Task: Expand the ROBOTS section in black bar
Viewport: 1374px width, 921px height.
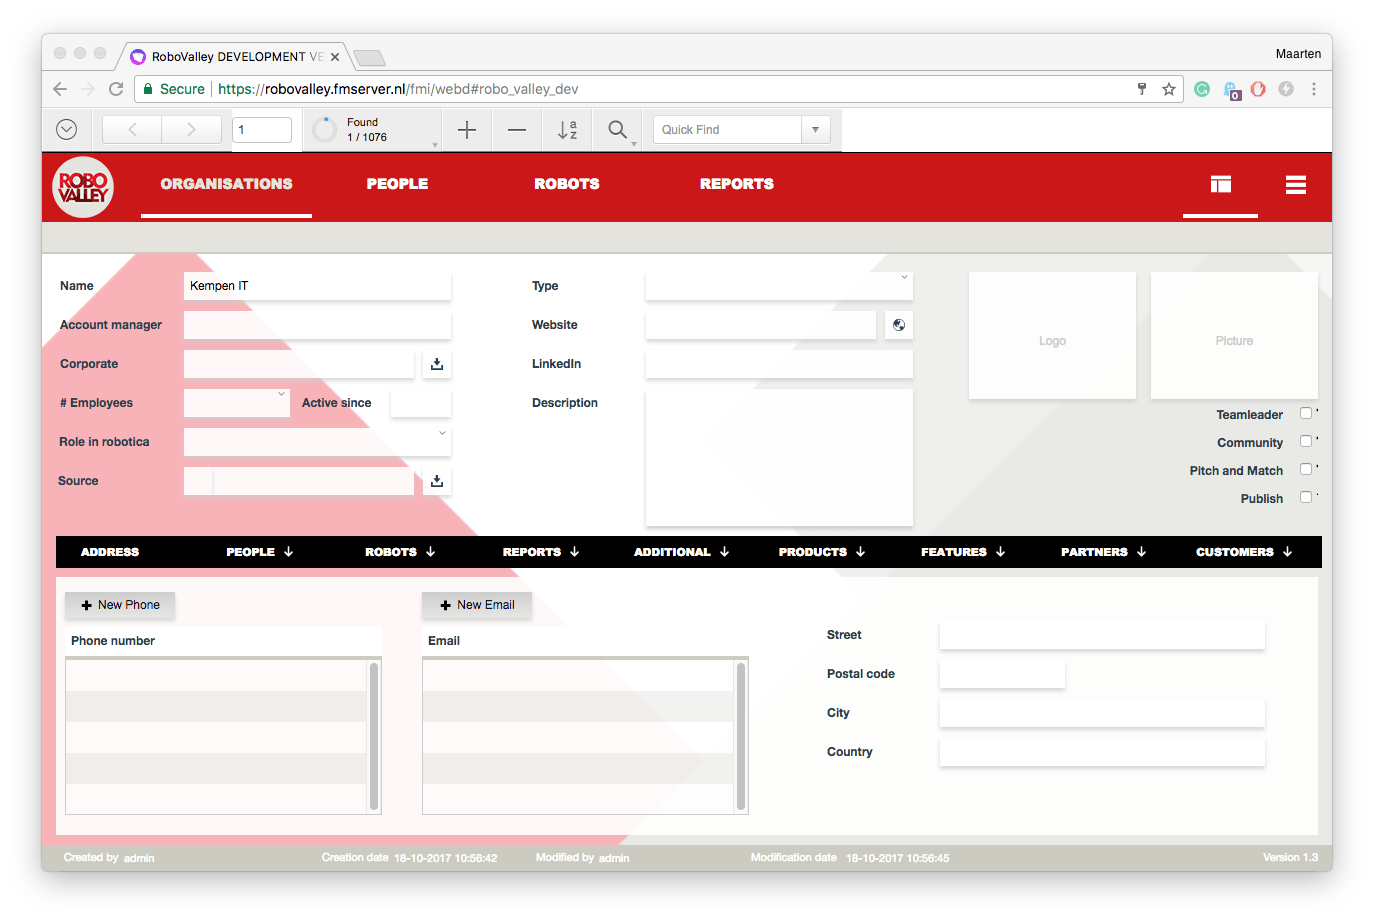Action: [400, 552]
